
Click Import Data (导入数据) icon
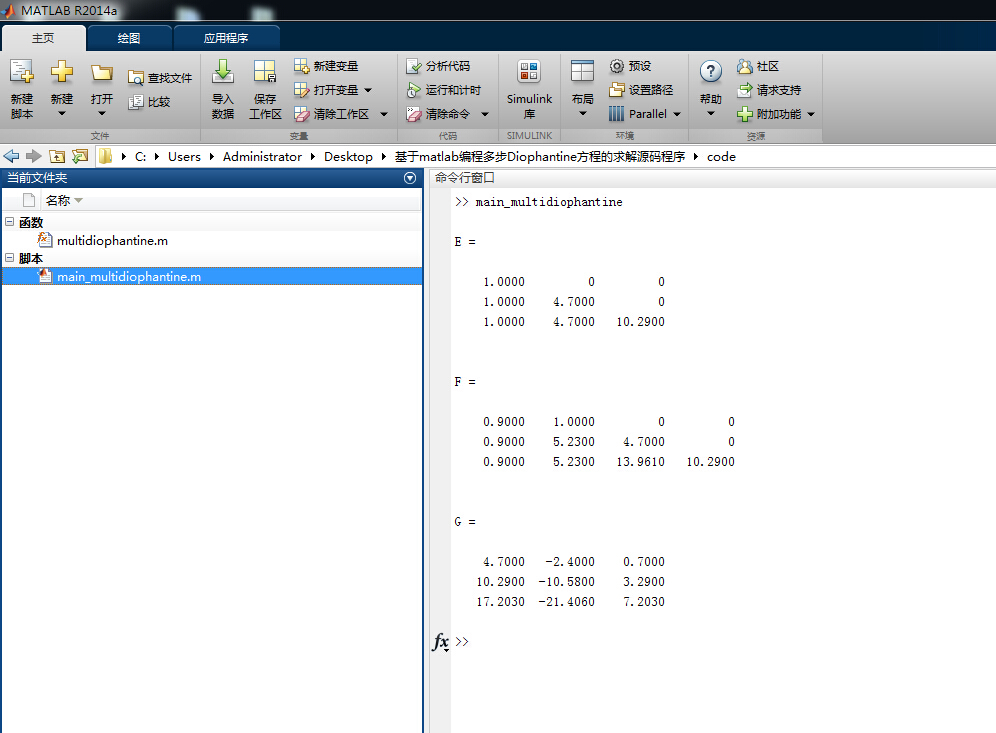pos(223,72)
